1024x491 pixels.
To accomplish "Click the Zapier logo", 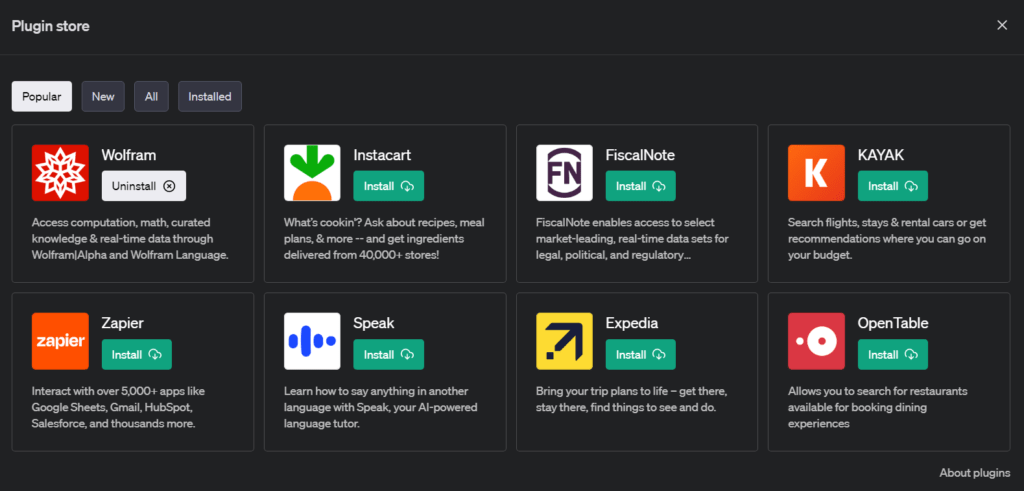I will (x=60, y=341).
